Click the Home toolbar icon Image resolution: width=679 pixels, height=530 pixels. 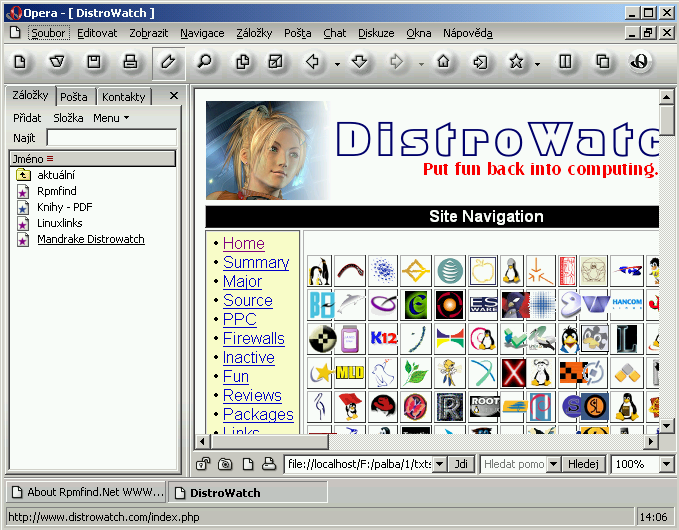point(443,62)
